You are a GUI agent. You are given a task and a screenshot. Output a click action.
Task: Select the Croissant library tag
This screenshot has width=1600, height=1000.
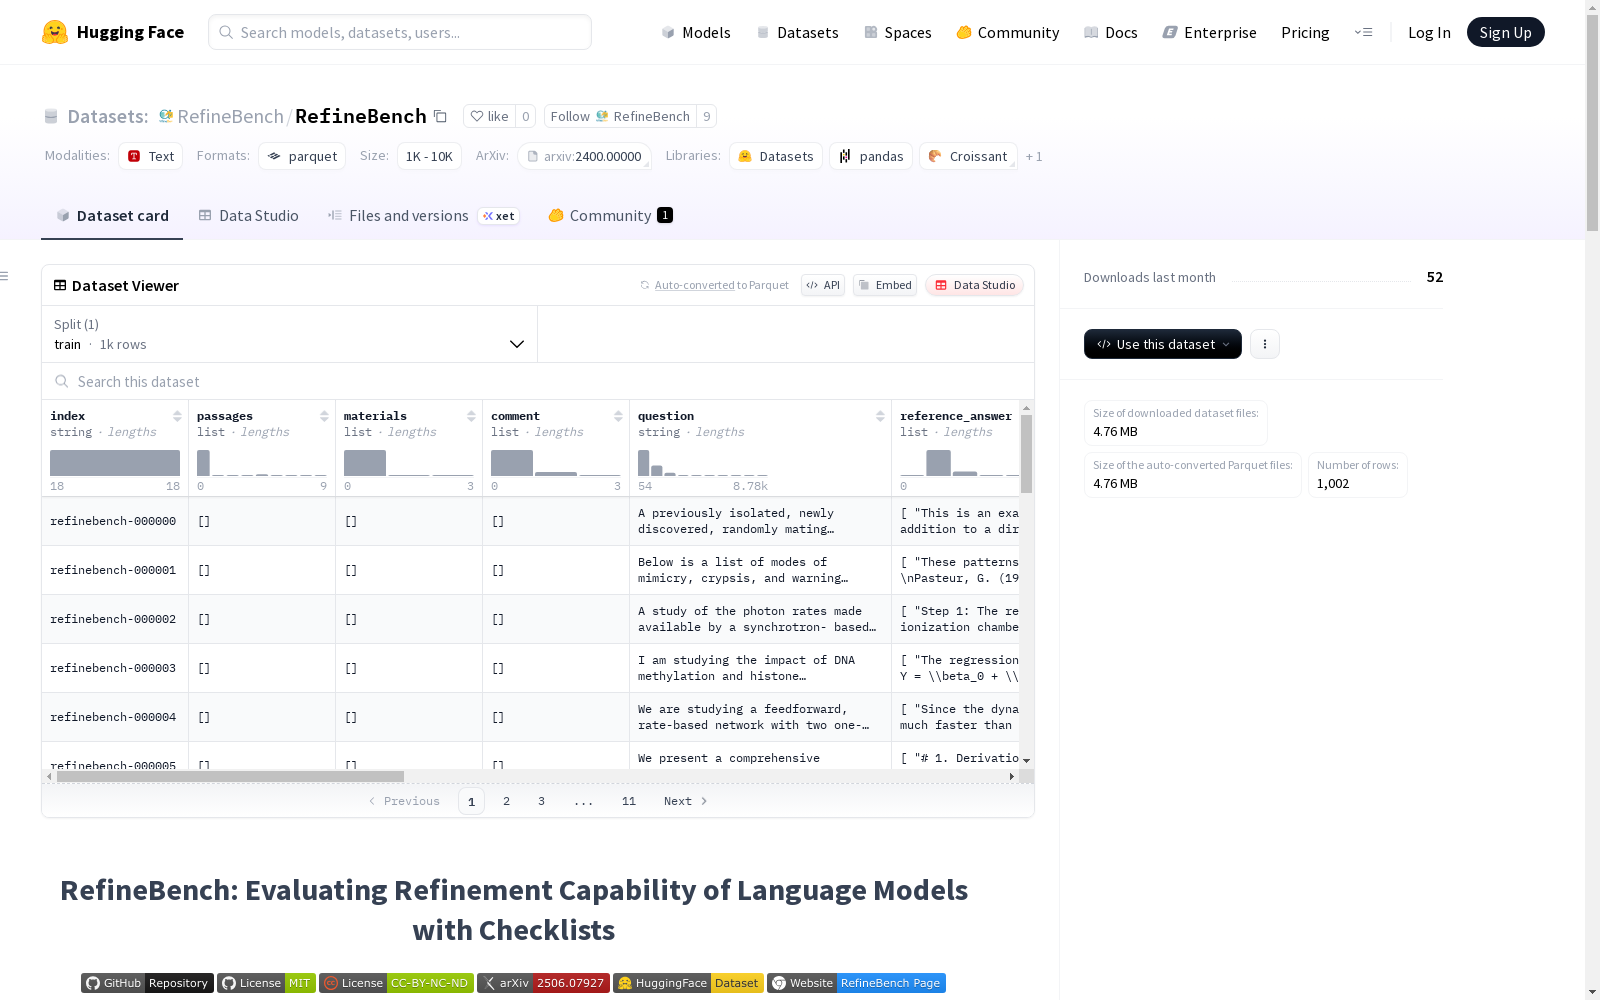(968, 156)
